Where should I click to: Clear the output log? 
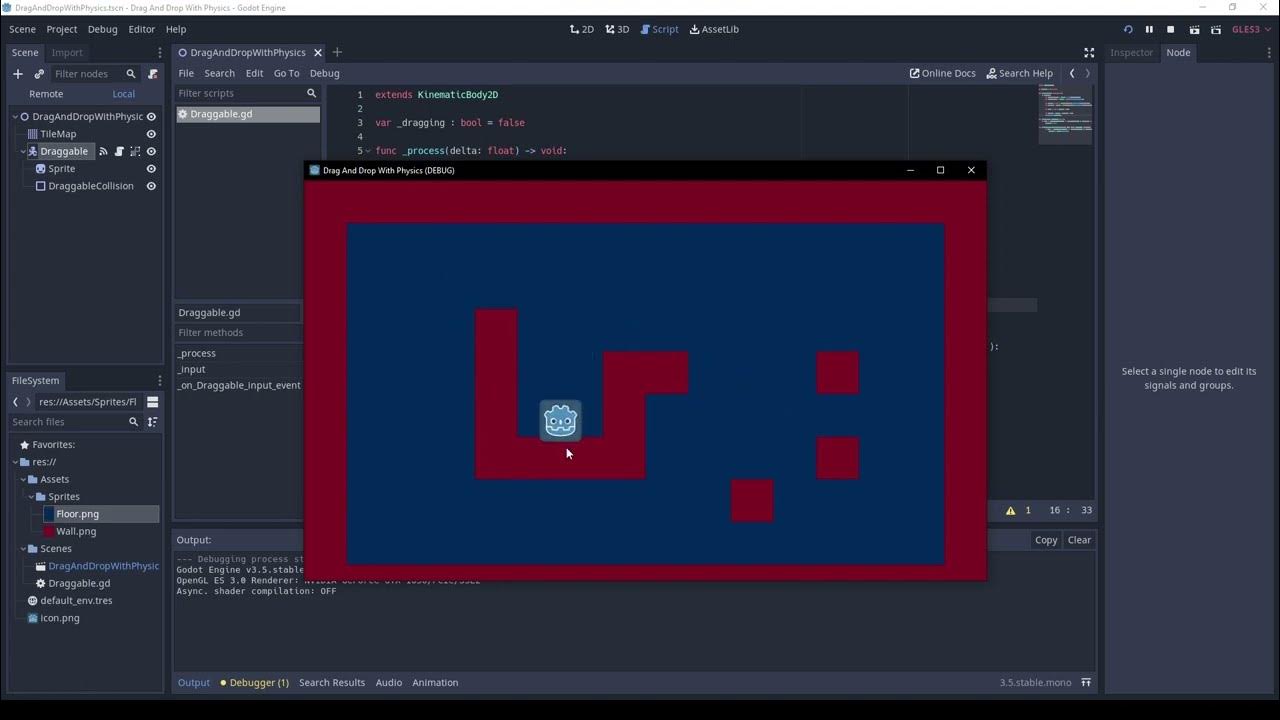click(1079, 540)
